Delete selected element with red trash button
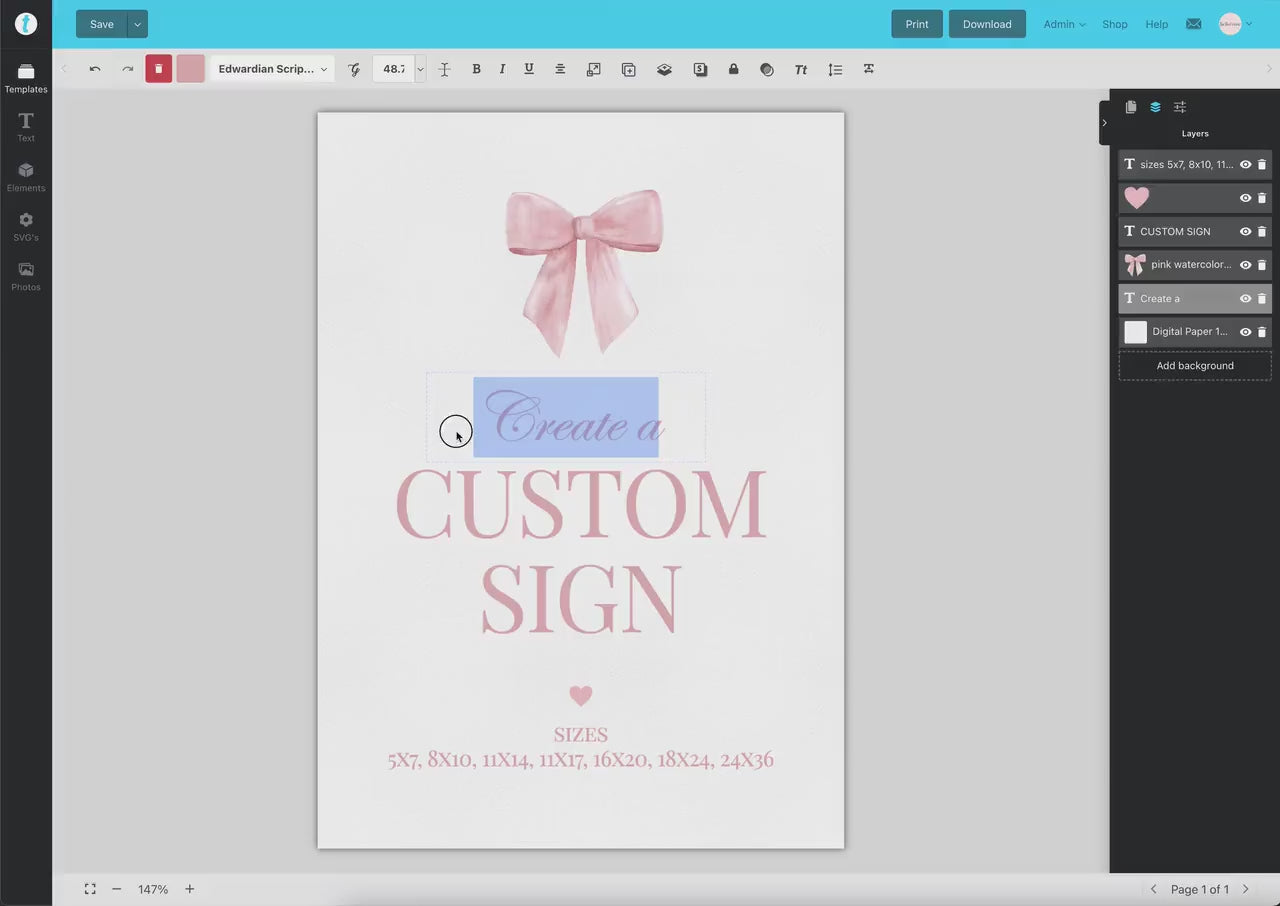The height and width of the screenshot is (906, 1280). [158, 69]
